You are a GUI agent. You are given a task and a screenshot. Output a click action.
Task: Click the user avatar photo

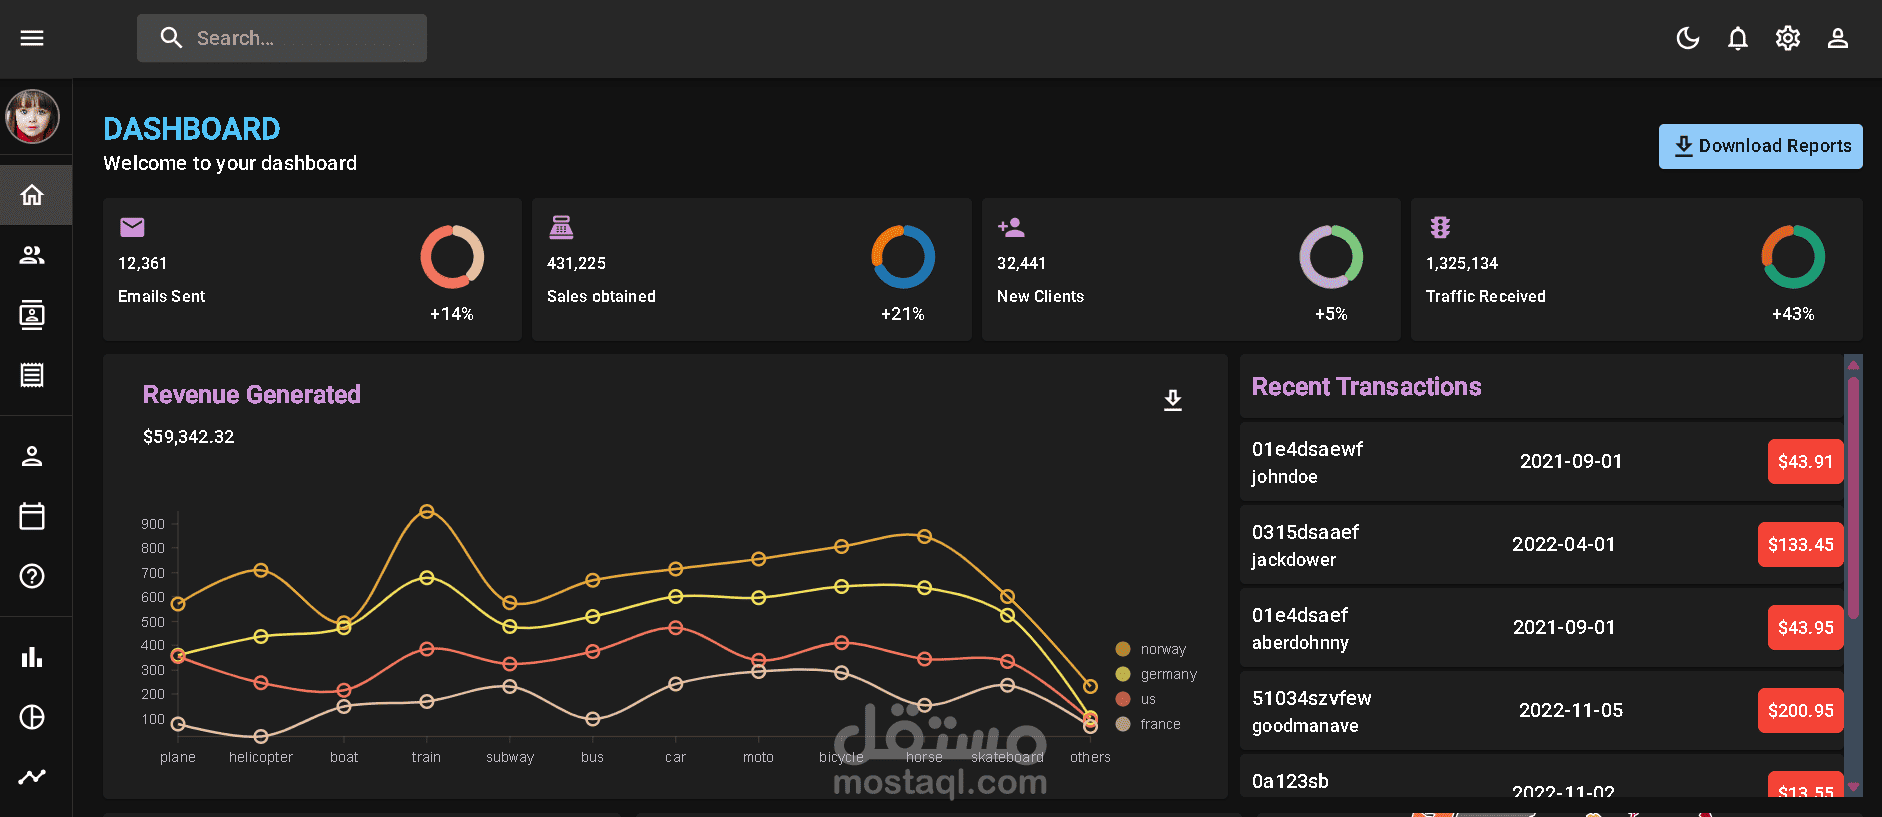coord(32,116)
